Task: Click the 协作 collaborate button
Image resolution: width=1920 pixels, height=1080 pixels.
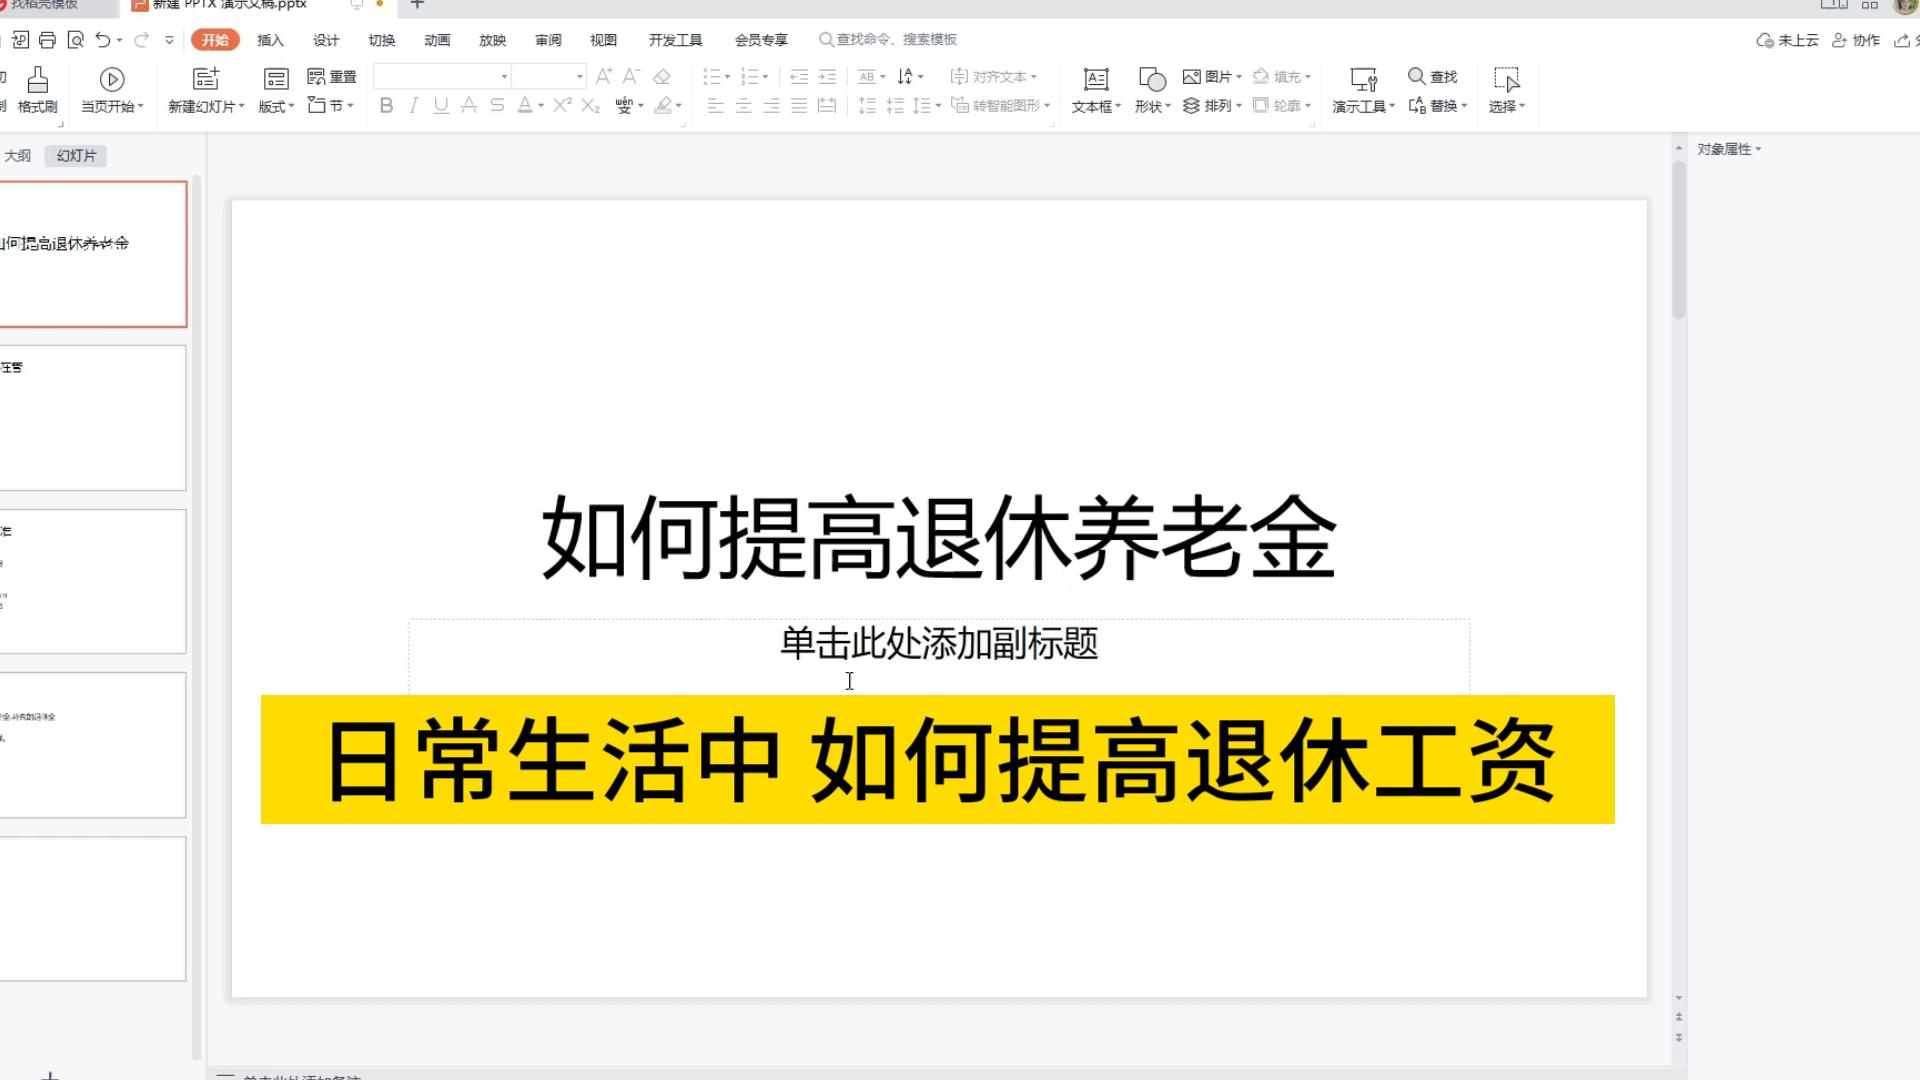Action: tap(1856, 41)
